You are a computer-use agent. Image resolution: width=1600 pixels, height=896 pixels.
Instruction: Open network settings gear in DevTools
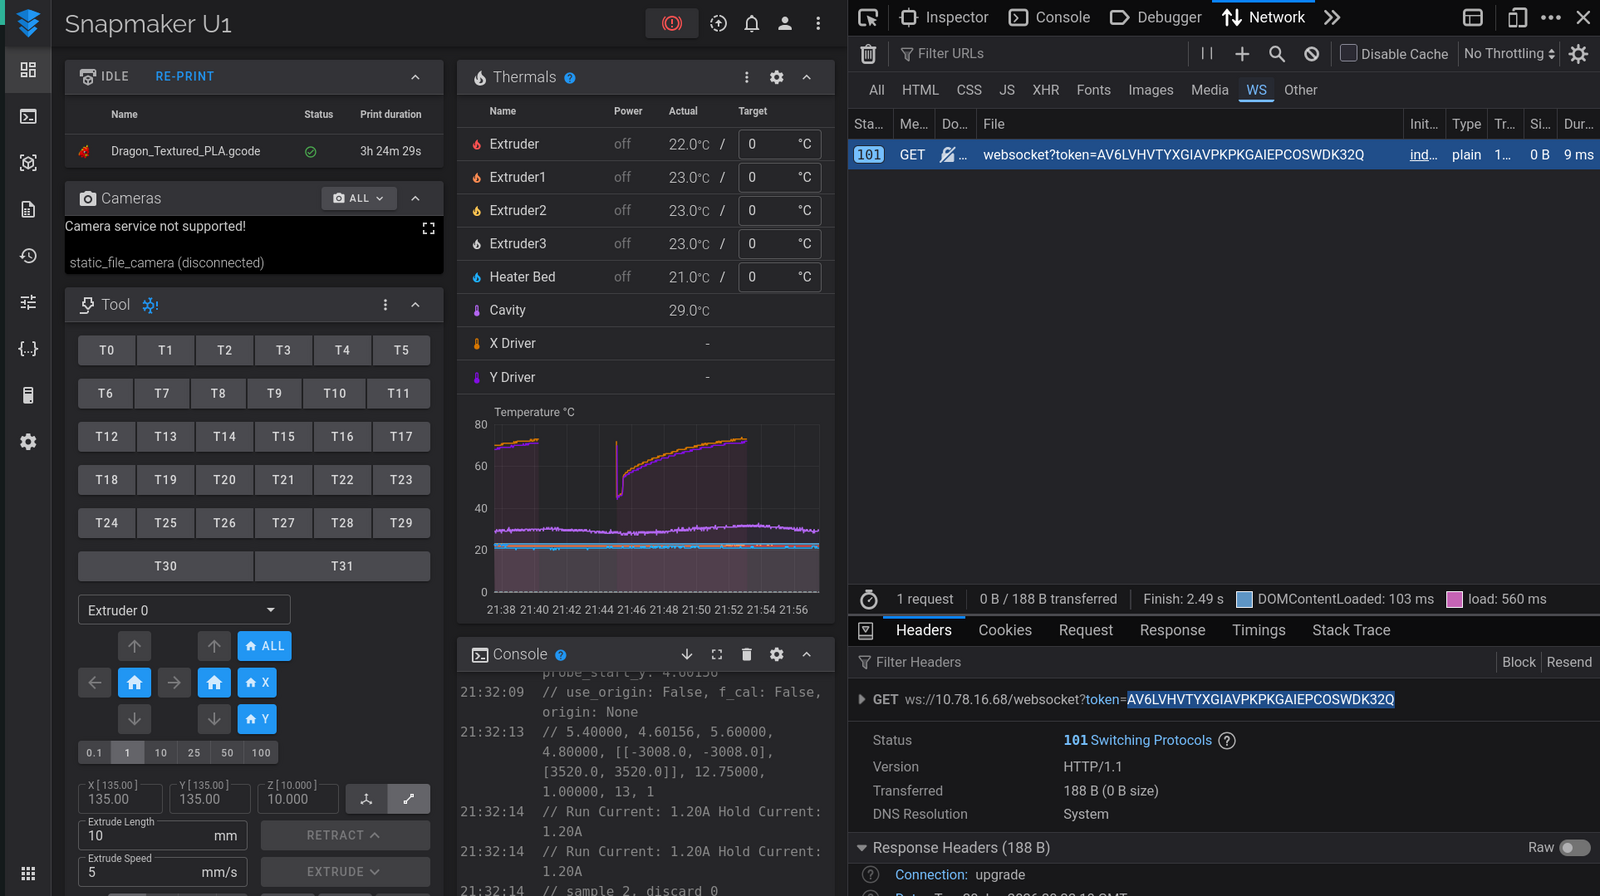[x=1578, y=54]
